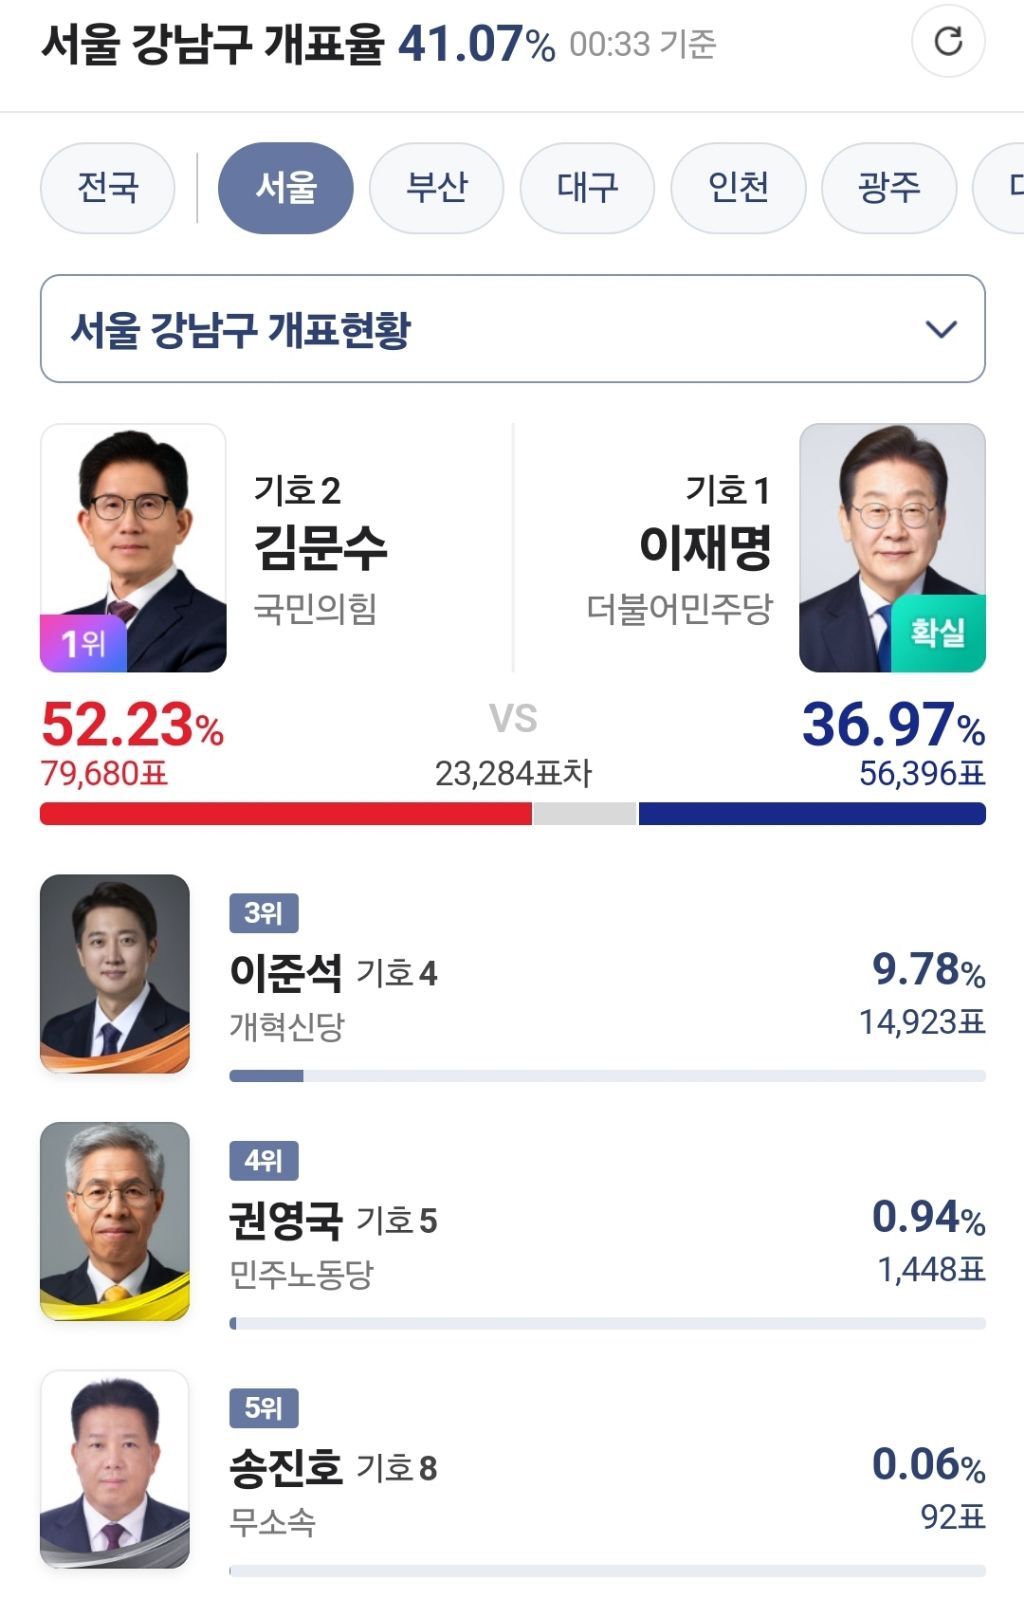
Task: Click the refresh icon at top right
Action: [x=948, y=42]
